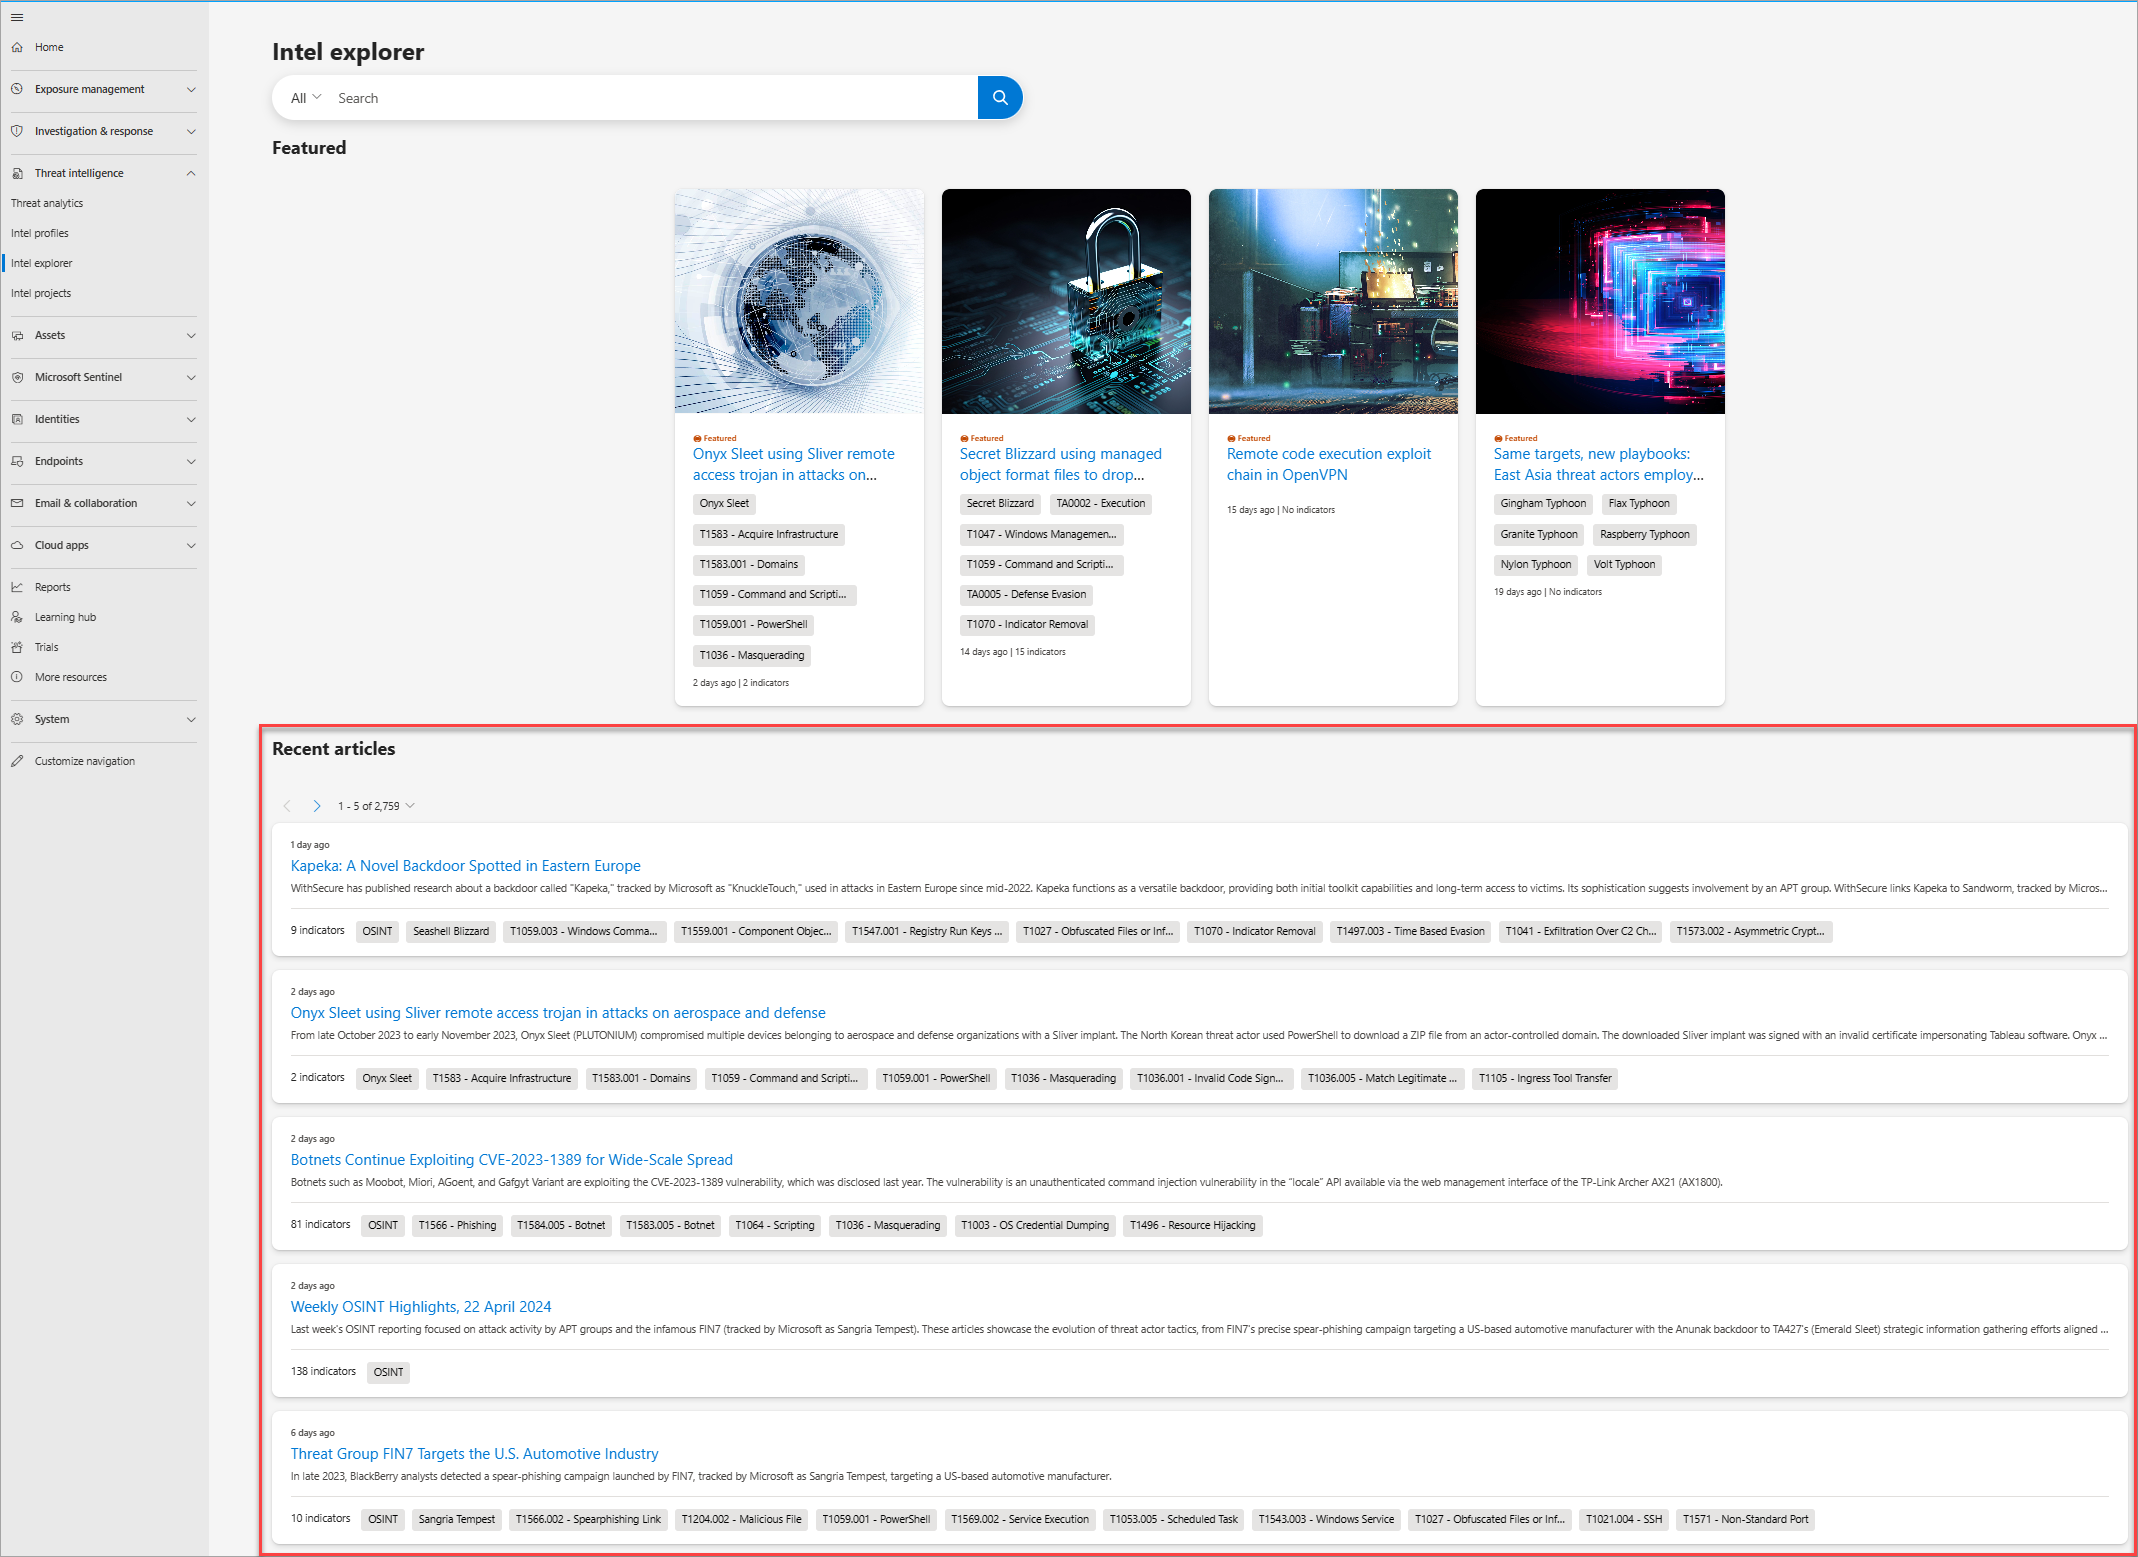Expand the Investigation & response section
This screenshot has width=2138, height=1557.
[191, 131]
